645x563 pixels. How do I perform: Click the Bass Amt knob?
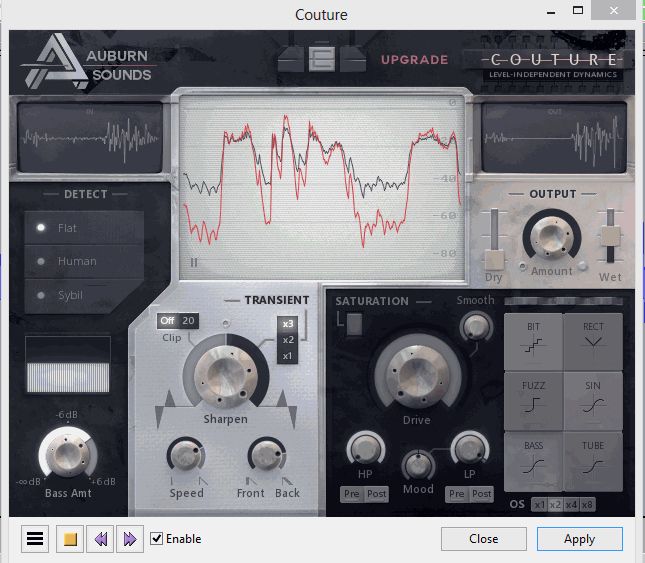(68, 455)
